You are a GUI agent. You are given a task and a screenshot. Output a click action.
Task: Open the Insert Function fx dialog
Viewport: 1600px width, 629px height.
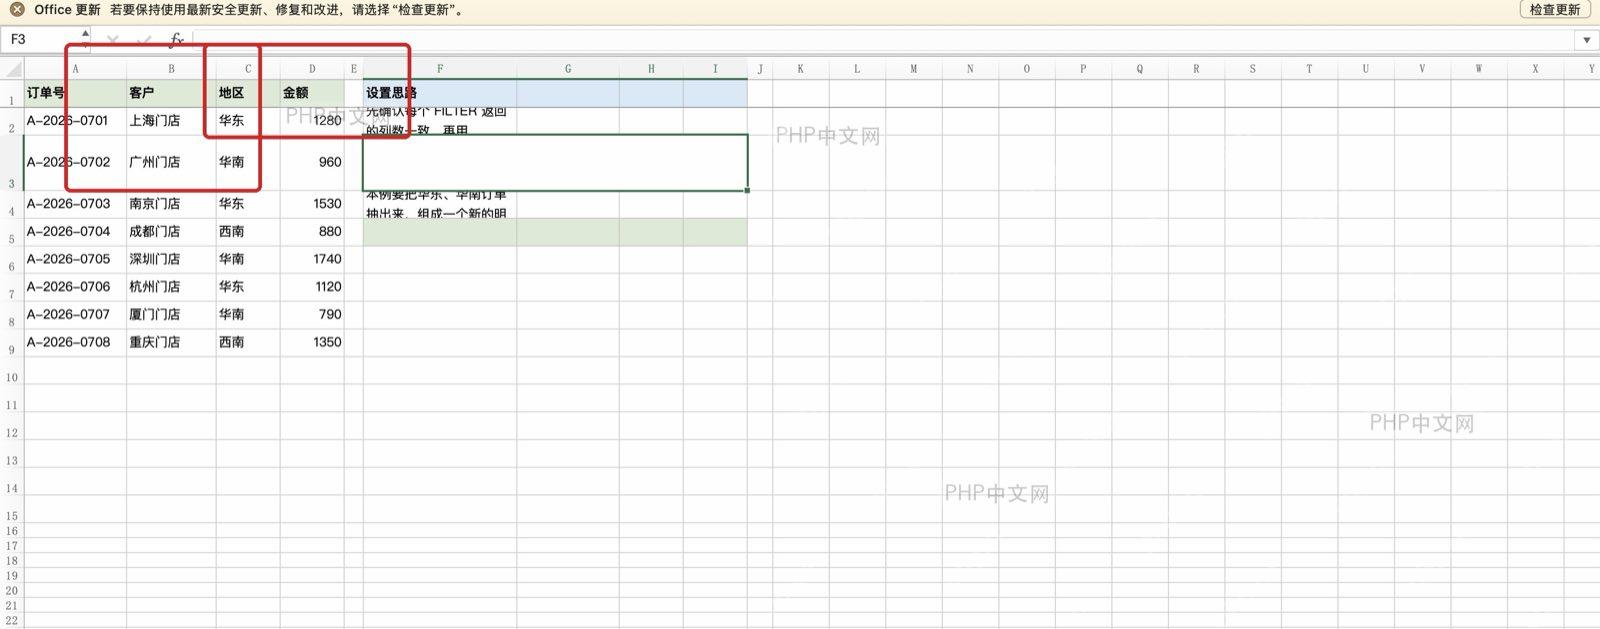coord(176,40)
